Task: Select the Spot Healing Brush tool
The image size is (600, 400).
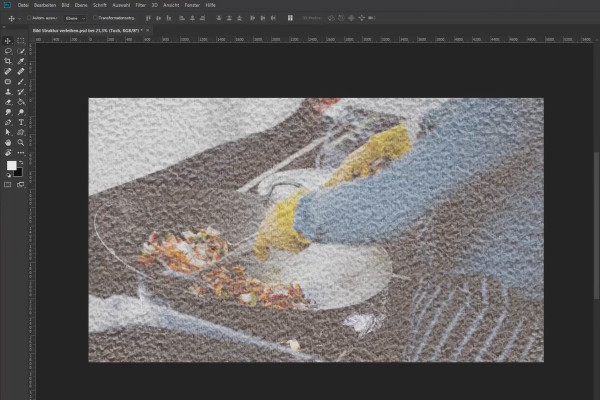Action: coord(8,72)
